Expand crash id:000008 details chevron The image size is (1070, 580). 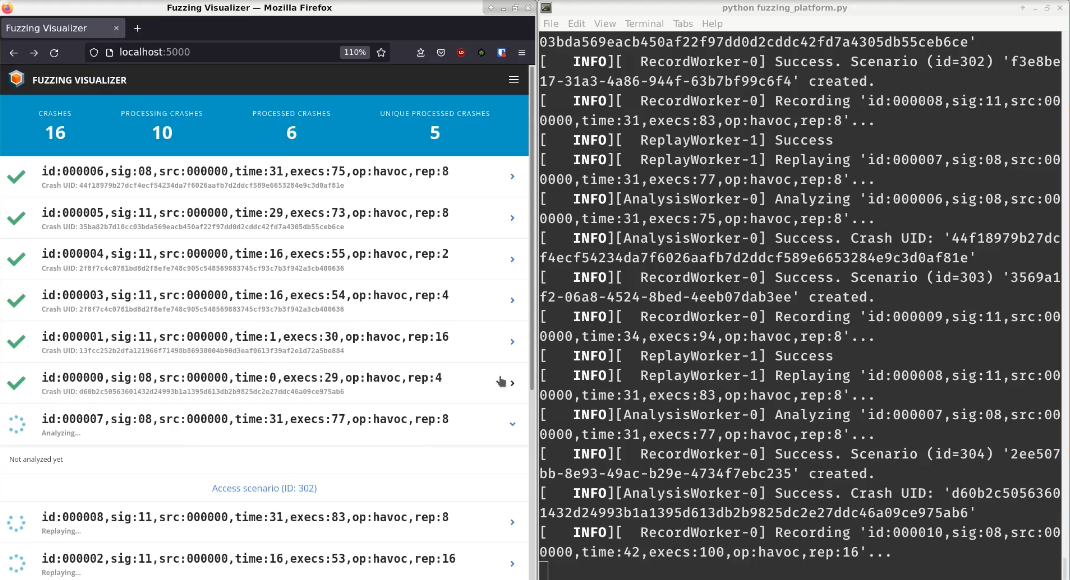[512, 523]
